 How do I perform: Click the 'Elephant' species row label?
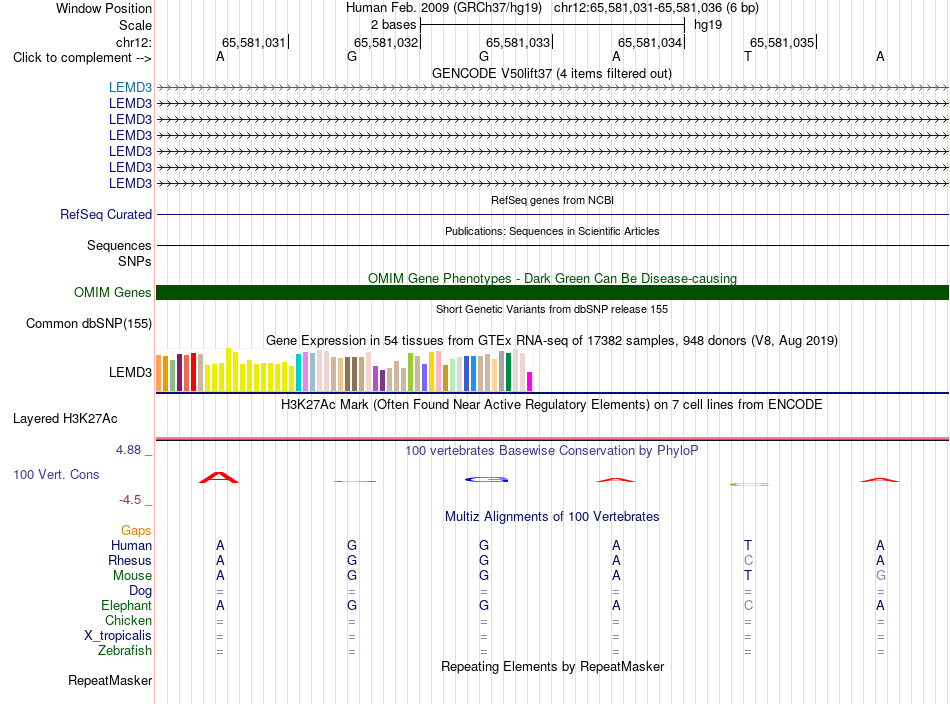click(126, 605)
